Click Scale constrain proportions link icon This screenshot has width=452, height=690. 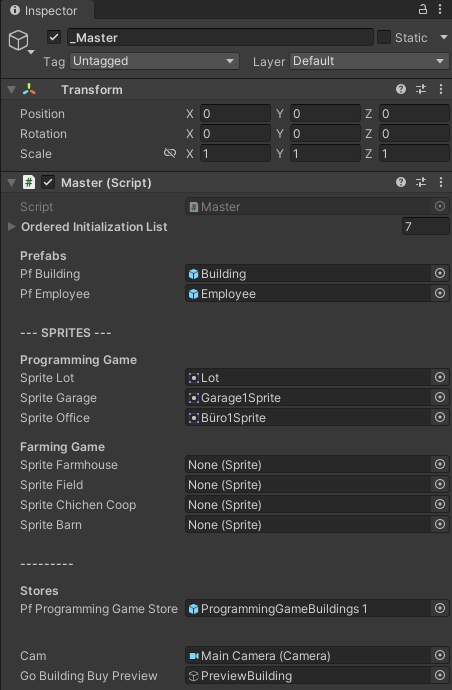pos(170,153)
